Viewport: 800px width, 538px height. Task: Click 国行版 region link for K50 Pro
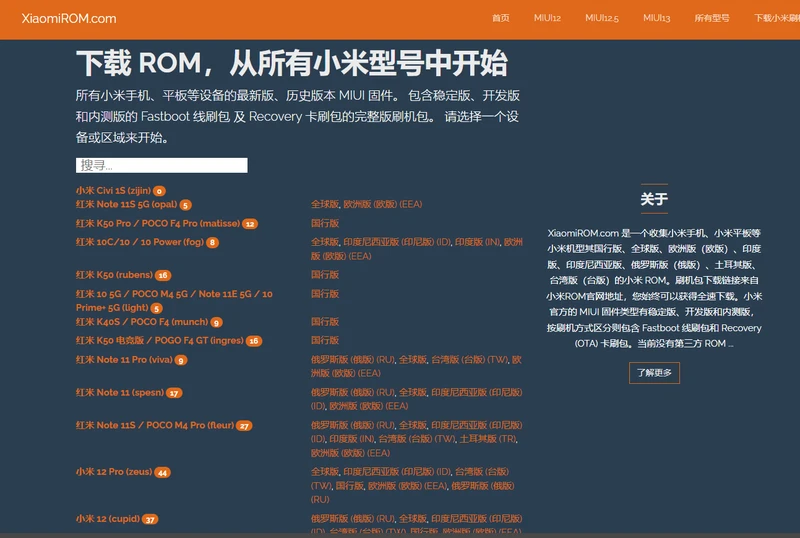point(325,223)
